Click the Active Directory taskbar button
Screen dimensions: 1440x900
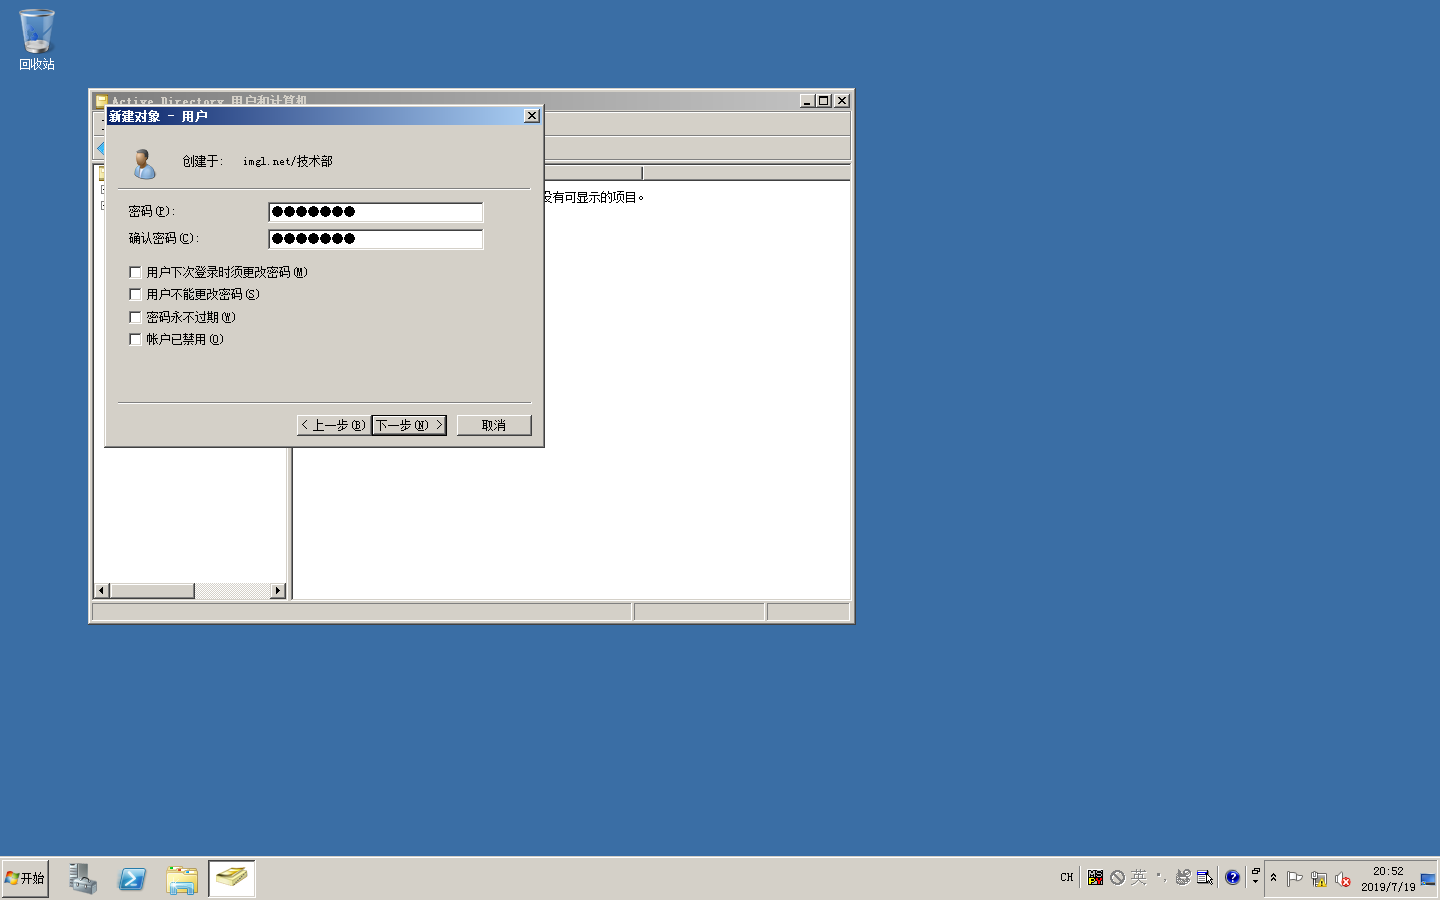click(231, 878)
